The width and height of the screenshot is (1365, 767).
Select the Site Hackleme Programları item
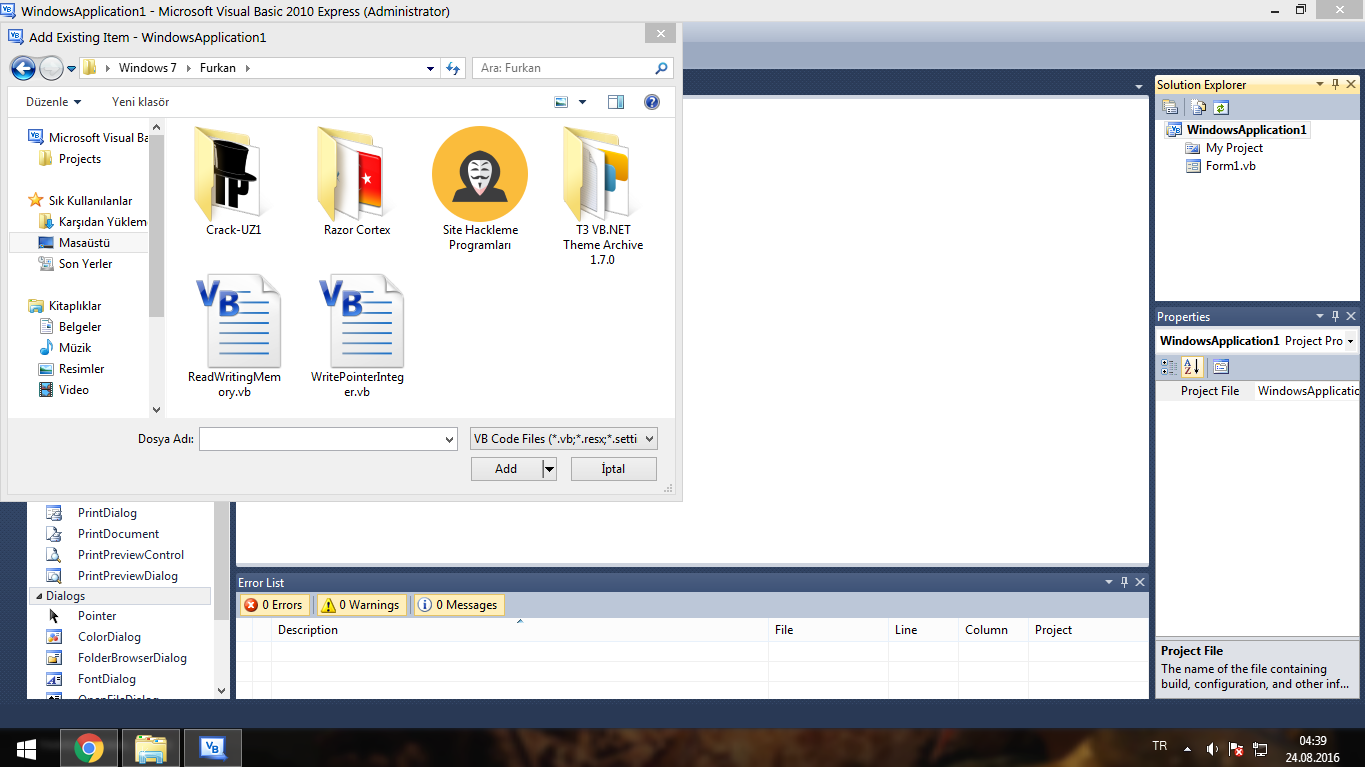(480, 189)
